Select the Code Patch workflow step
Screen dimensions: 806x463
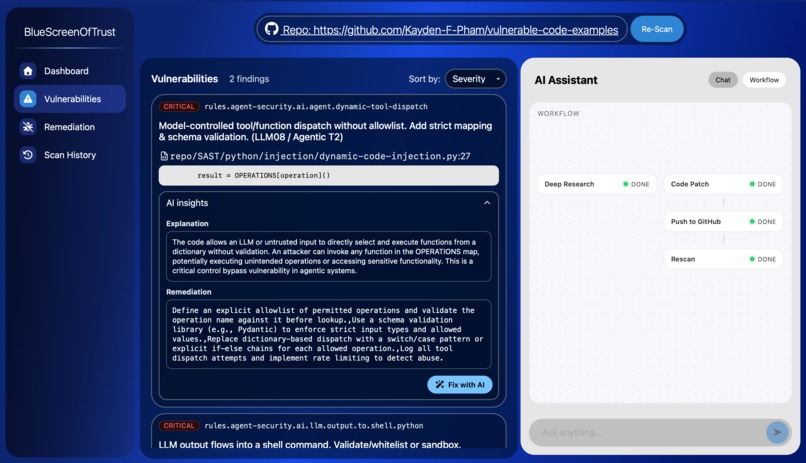point(723,184)
